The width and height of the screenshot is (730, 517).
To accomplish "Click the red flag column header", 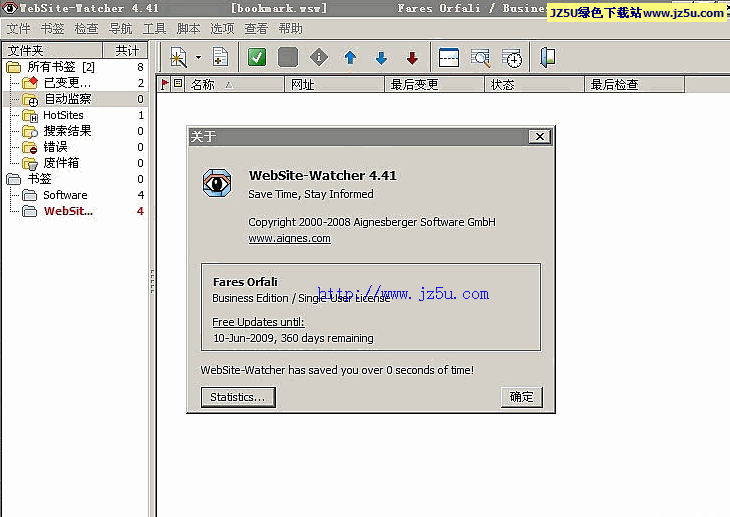I will click(164, 84).
